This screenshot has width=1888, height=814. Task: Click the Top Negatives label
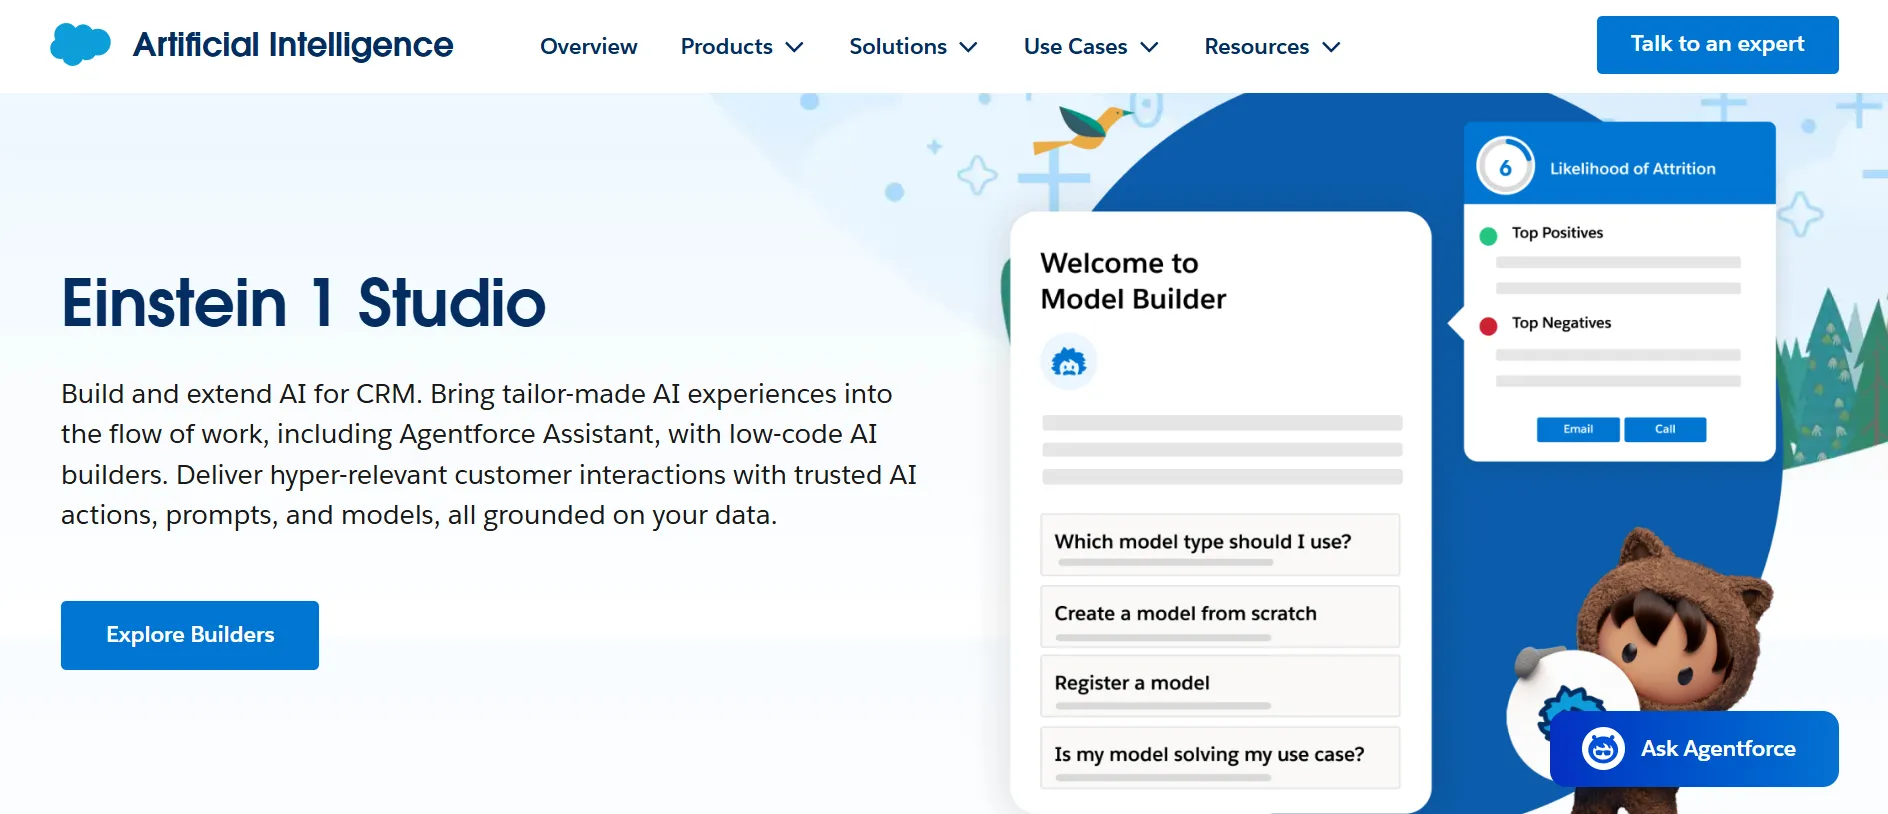[x=1561, y=323]
